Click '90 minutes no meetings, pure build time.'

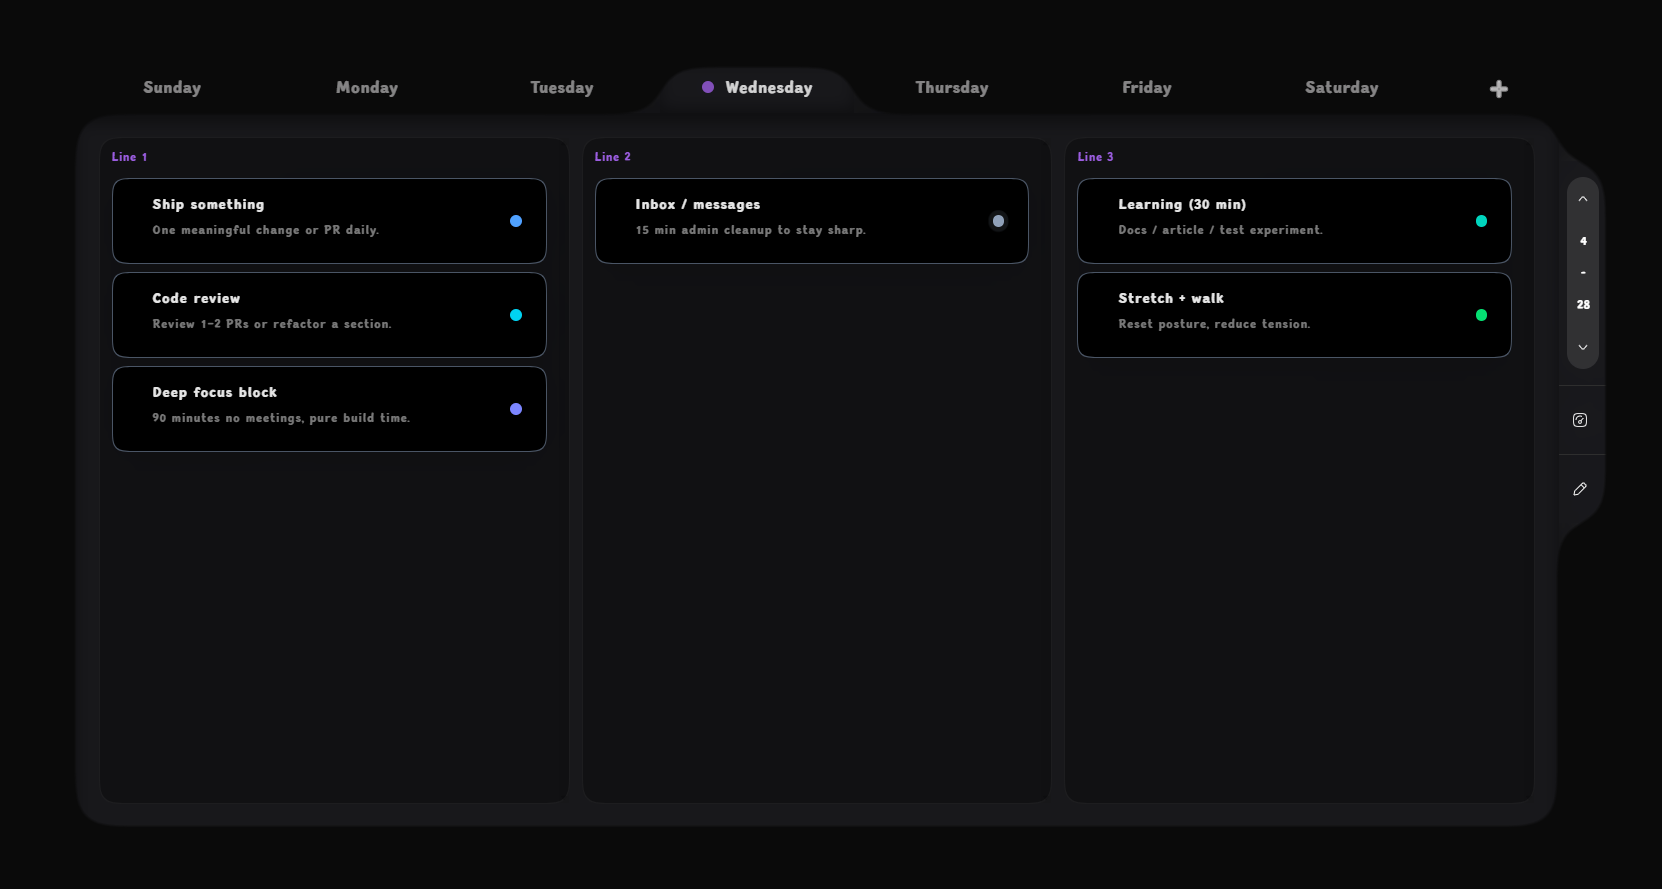click(x=281, y=418)
